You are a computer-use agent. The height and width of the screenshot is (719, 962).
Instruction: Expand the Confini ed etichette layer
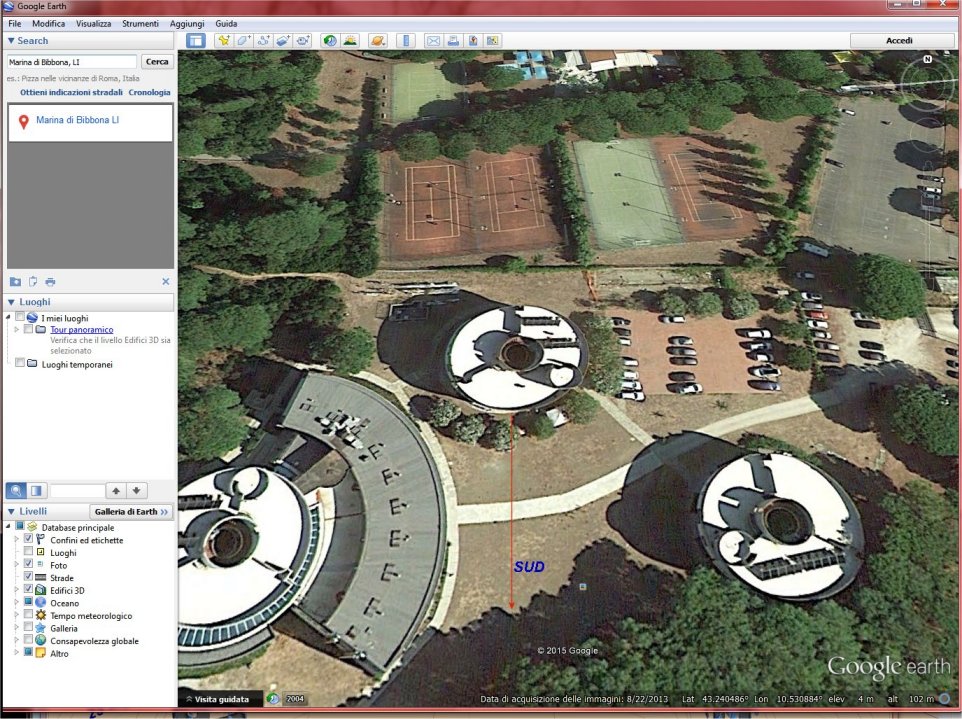[16, 539]
